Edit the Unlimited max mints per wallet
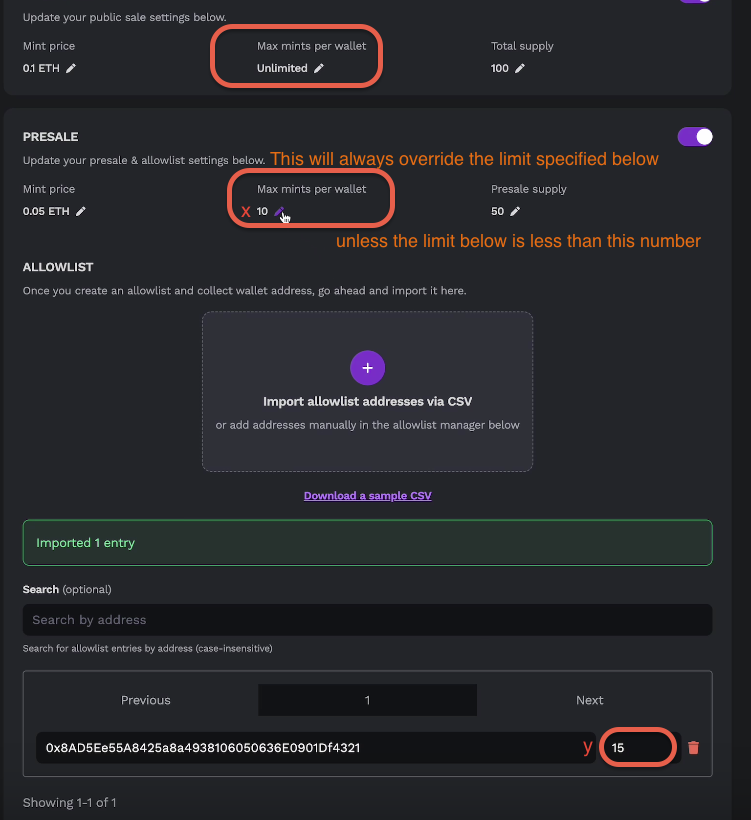 click(x=319, y=68)
